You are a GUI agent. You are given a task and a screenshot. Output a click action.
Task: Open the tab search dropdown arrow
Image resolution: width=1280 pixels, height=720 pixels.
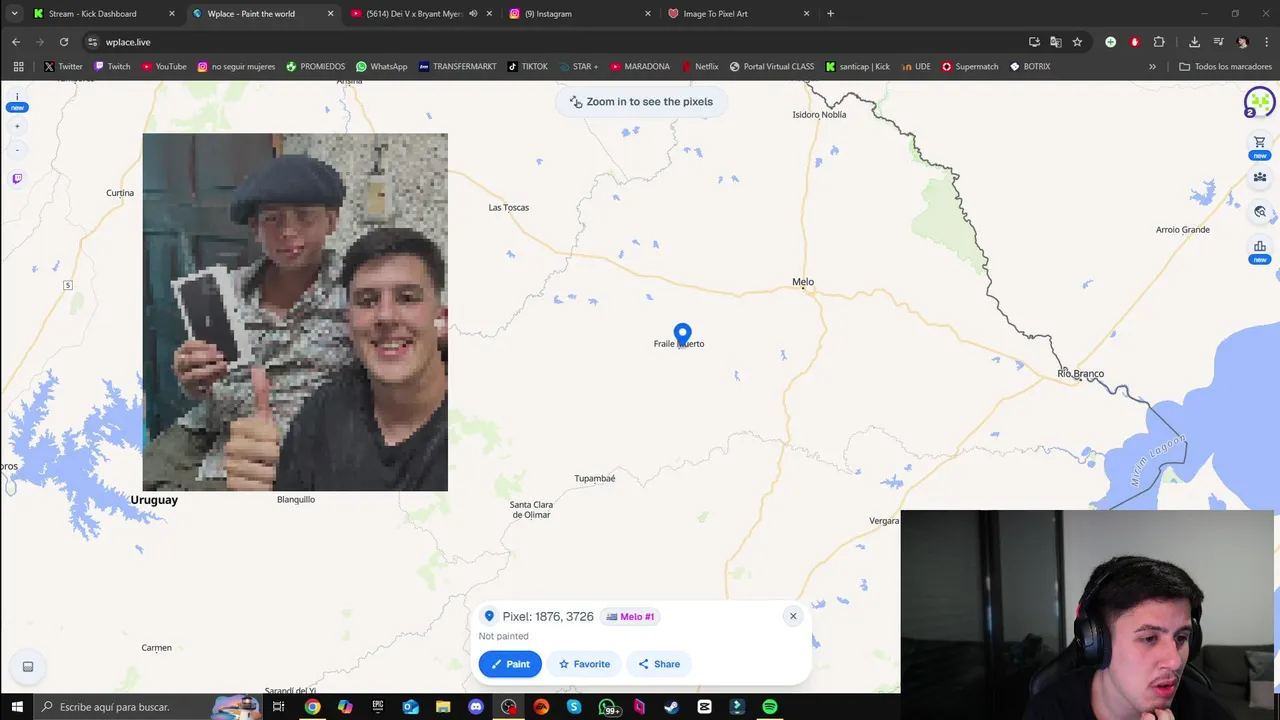[14, 14]
